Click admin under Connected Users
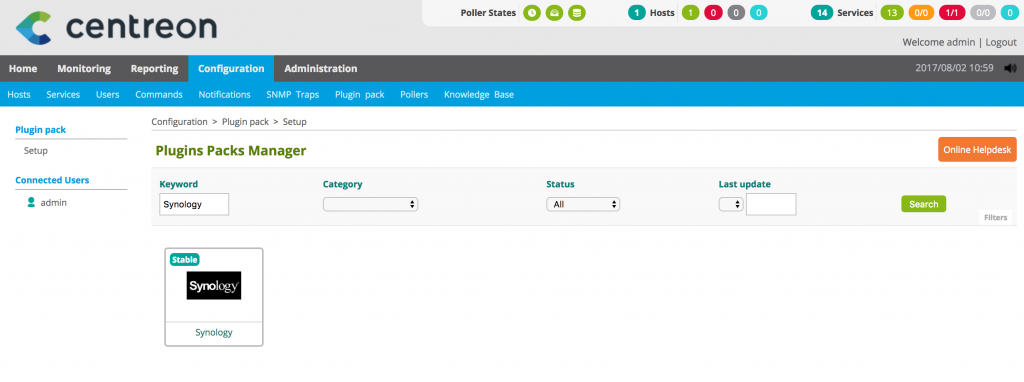The image size is (1024, 382). (x=54, y=202)
